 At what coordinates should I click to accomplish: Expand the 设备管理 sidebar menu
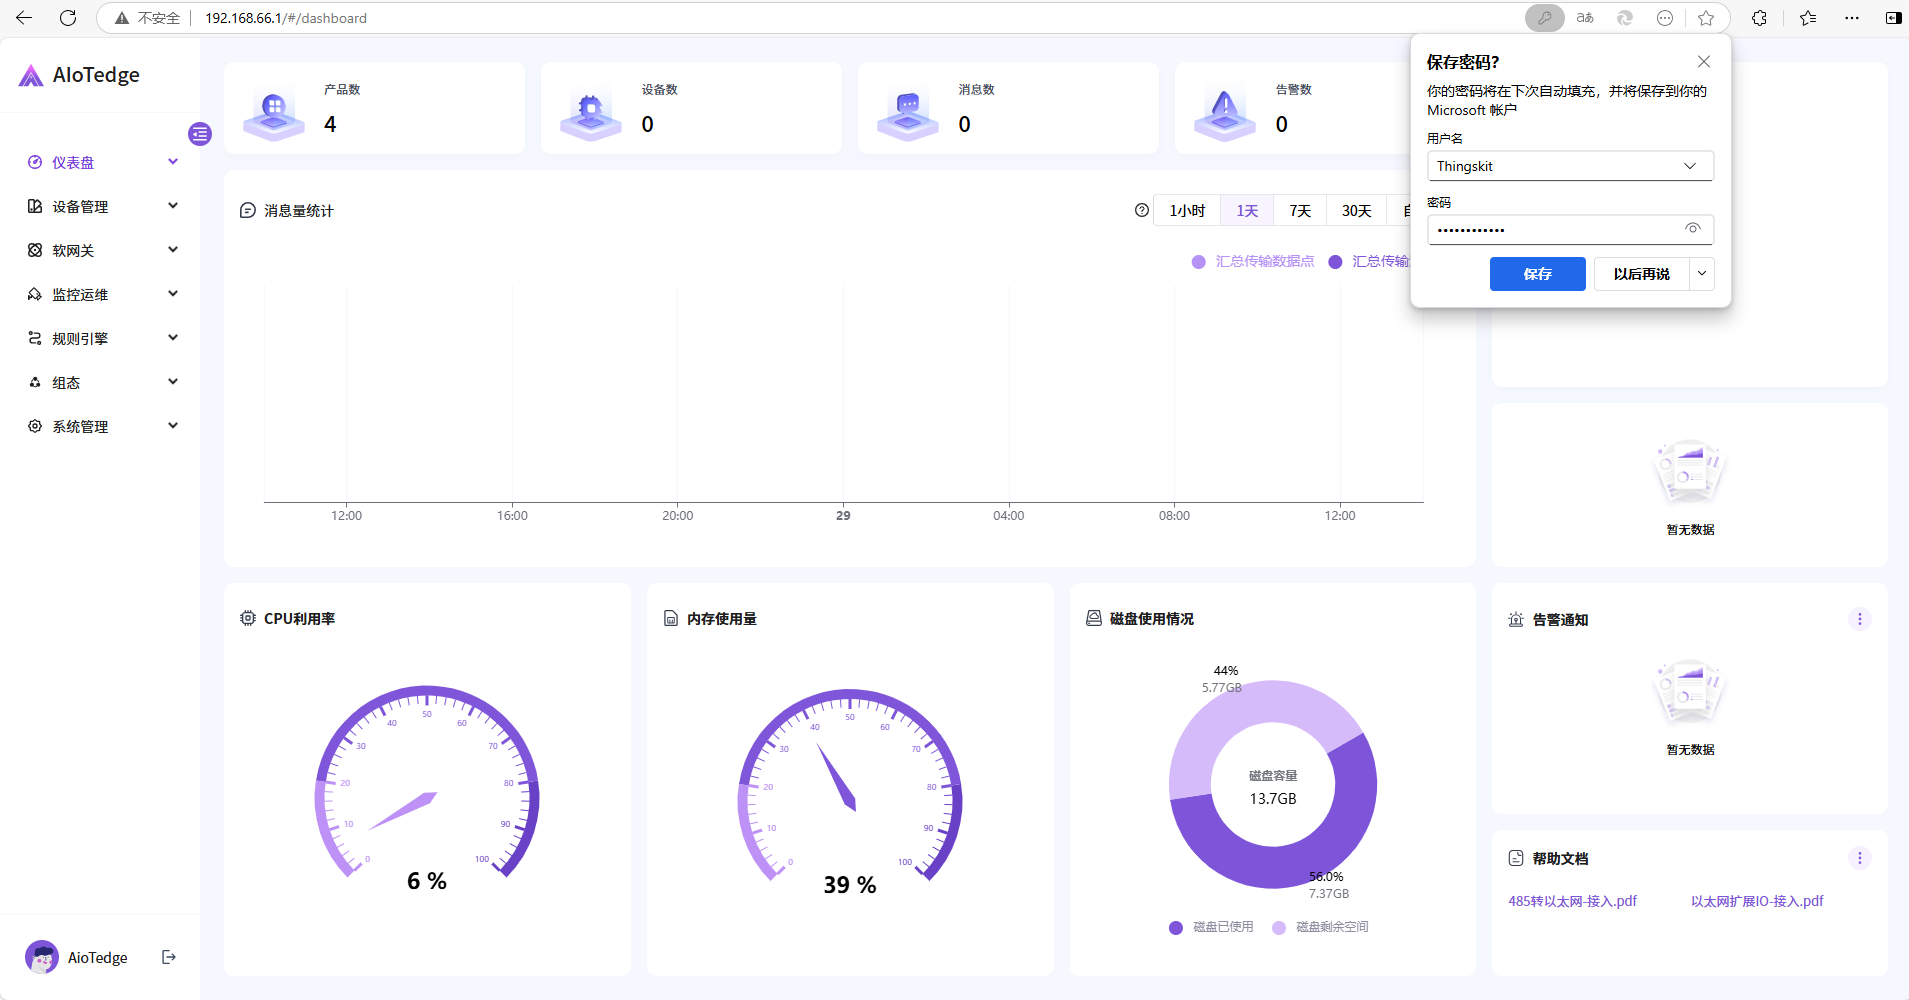pos(102,206)
